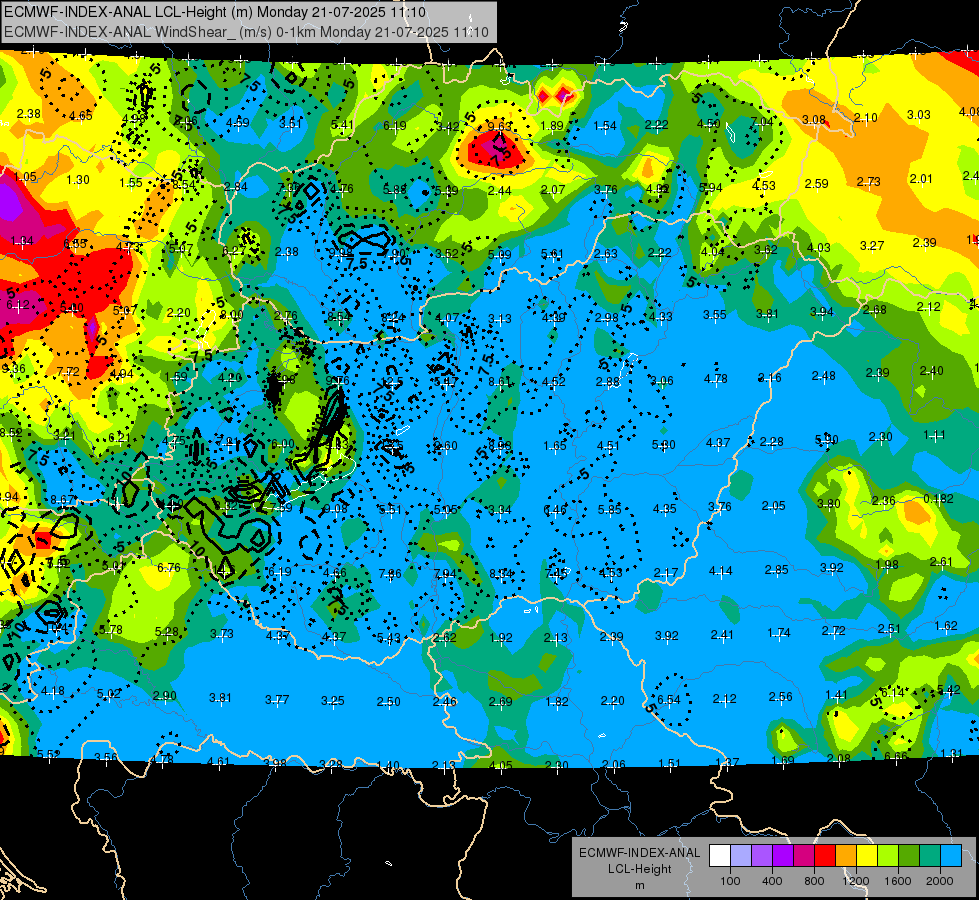Click the unit label 'm' in the legend
The width and height of the screenshot is (979, 900).
tap(639, 886)
